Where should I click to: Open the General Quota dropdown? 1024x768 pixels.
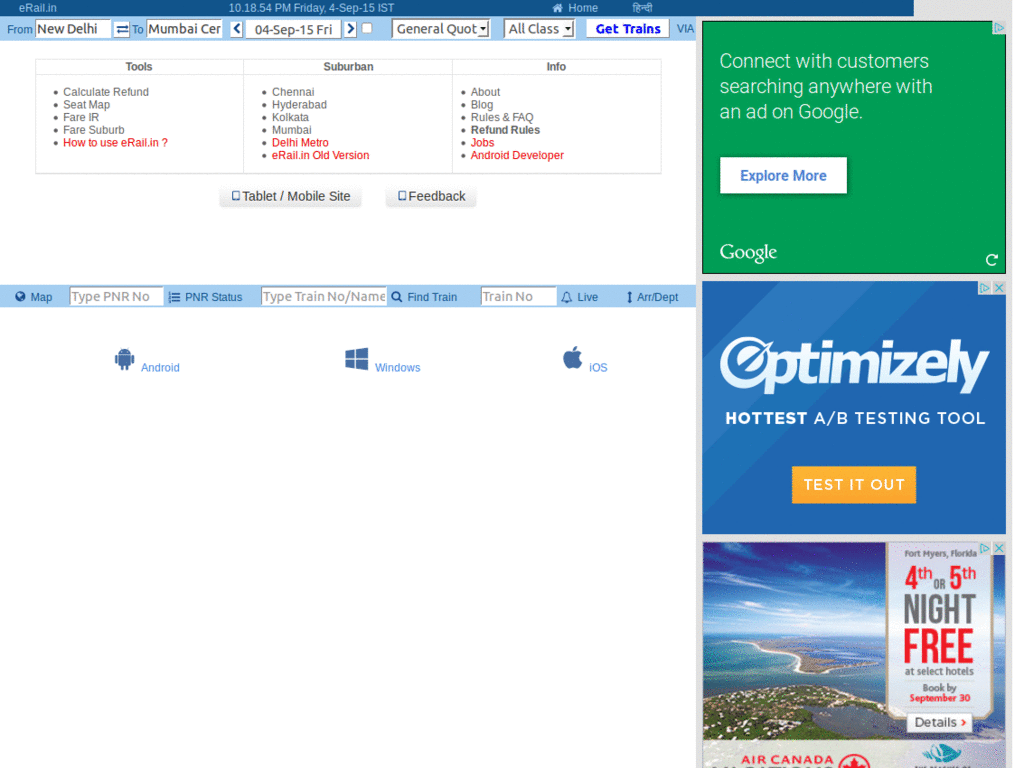(x=441, y=29)
